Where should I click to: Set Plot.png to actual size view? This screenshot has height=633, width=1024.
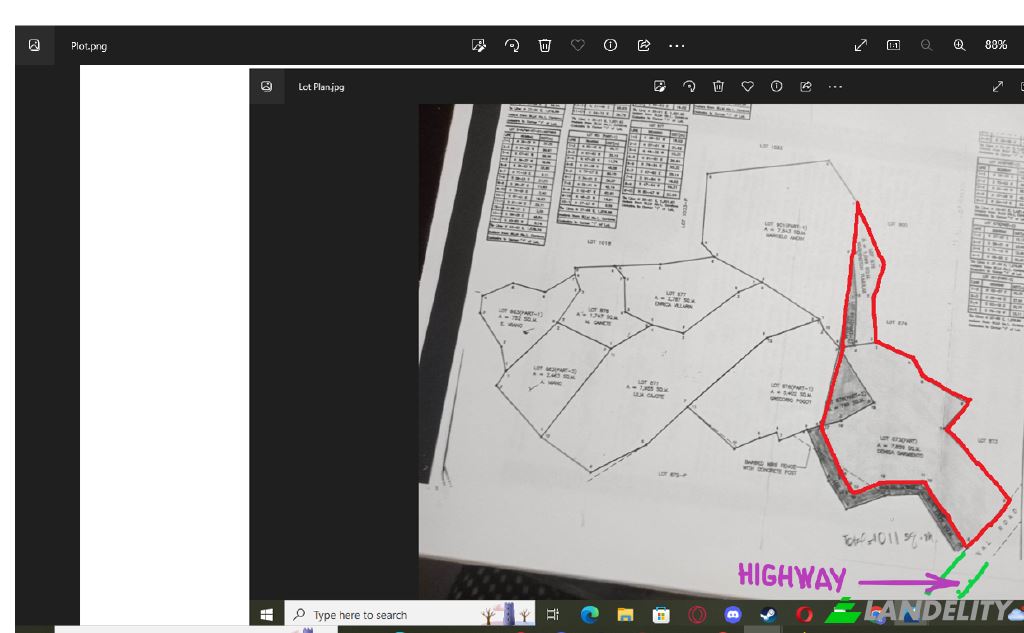[894, 45]
